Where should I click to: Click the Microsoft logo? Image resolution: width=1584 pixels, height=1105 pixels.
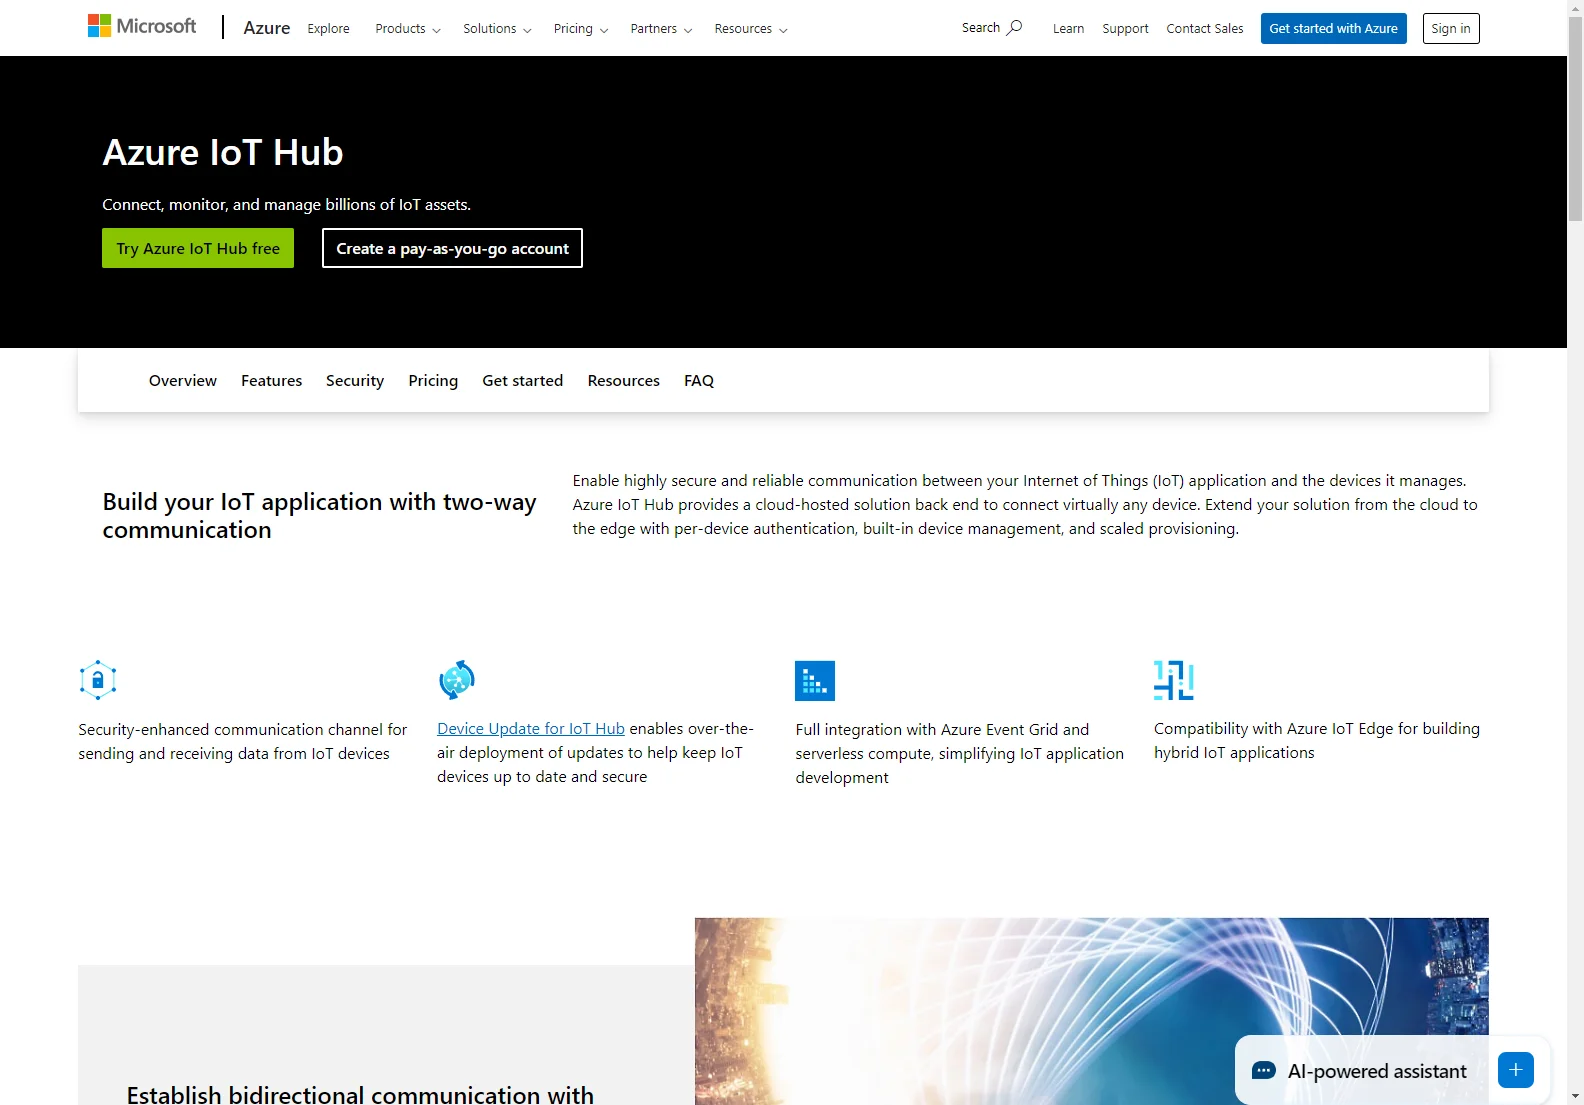click(142, 26)
